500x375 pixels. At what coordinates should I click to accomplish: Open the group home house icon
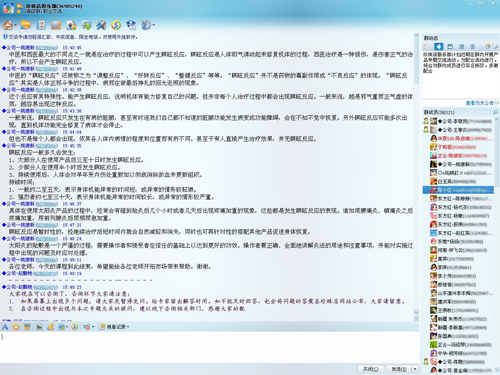(8, 25)
